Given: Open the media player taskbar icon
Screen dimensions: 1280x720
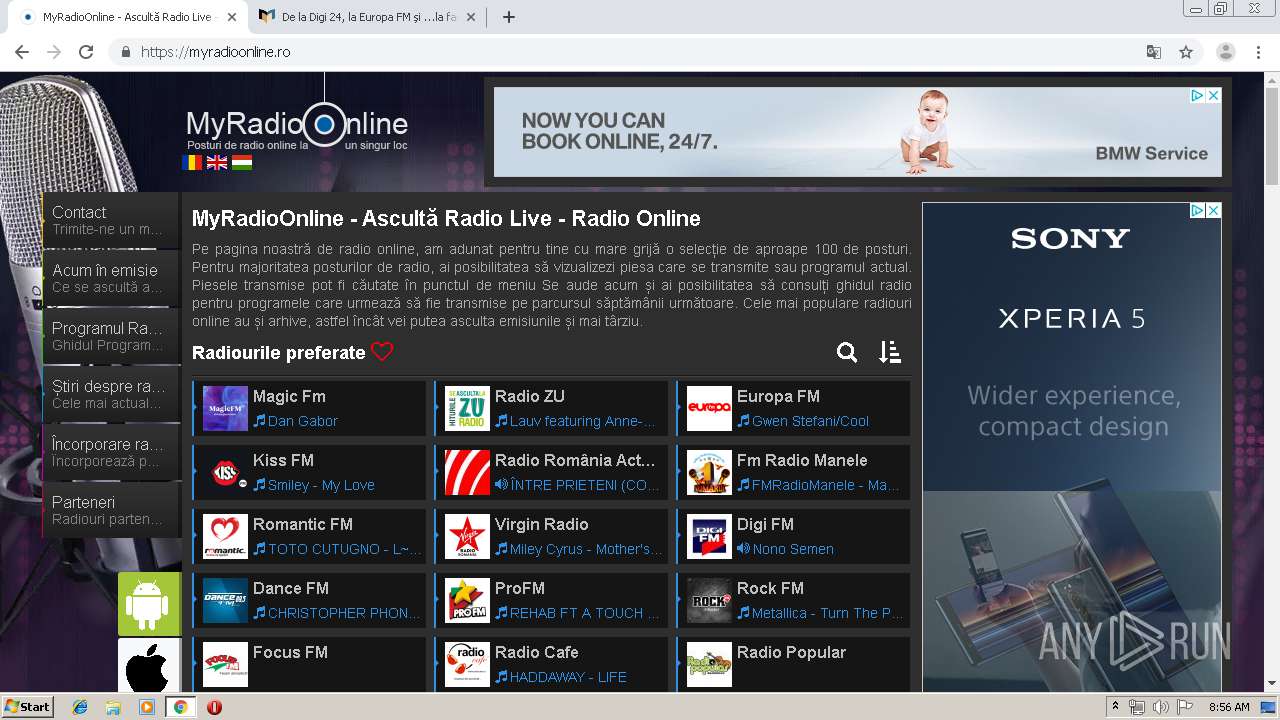Looking at the screenshot, I should [x=147, y=707].
